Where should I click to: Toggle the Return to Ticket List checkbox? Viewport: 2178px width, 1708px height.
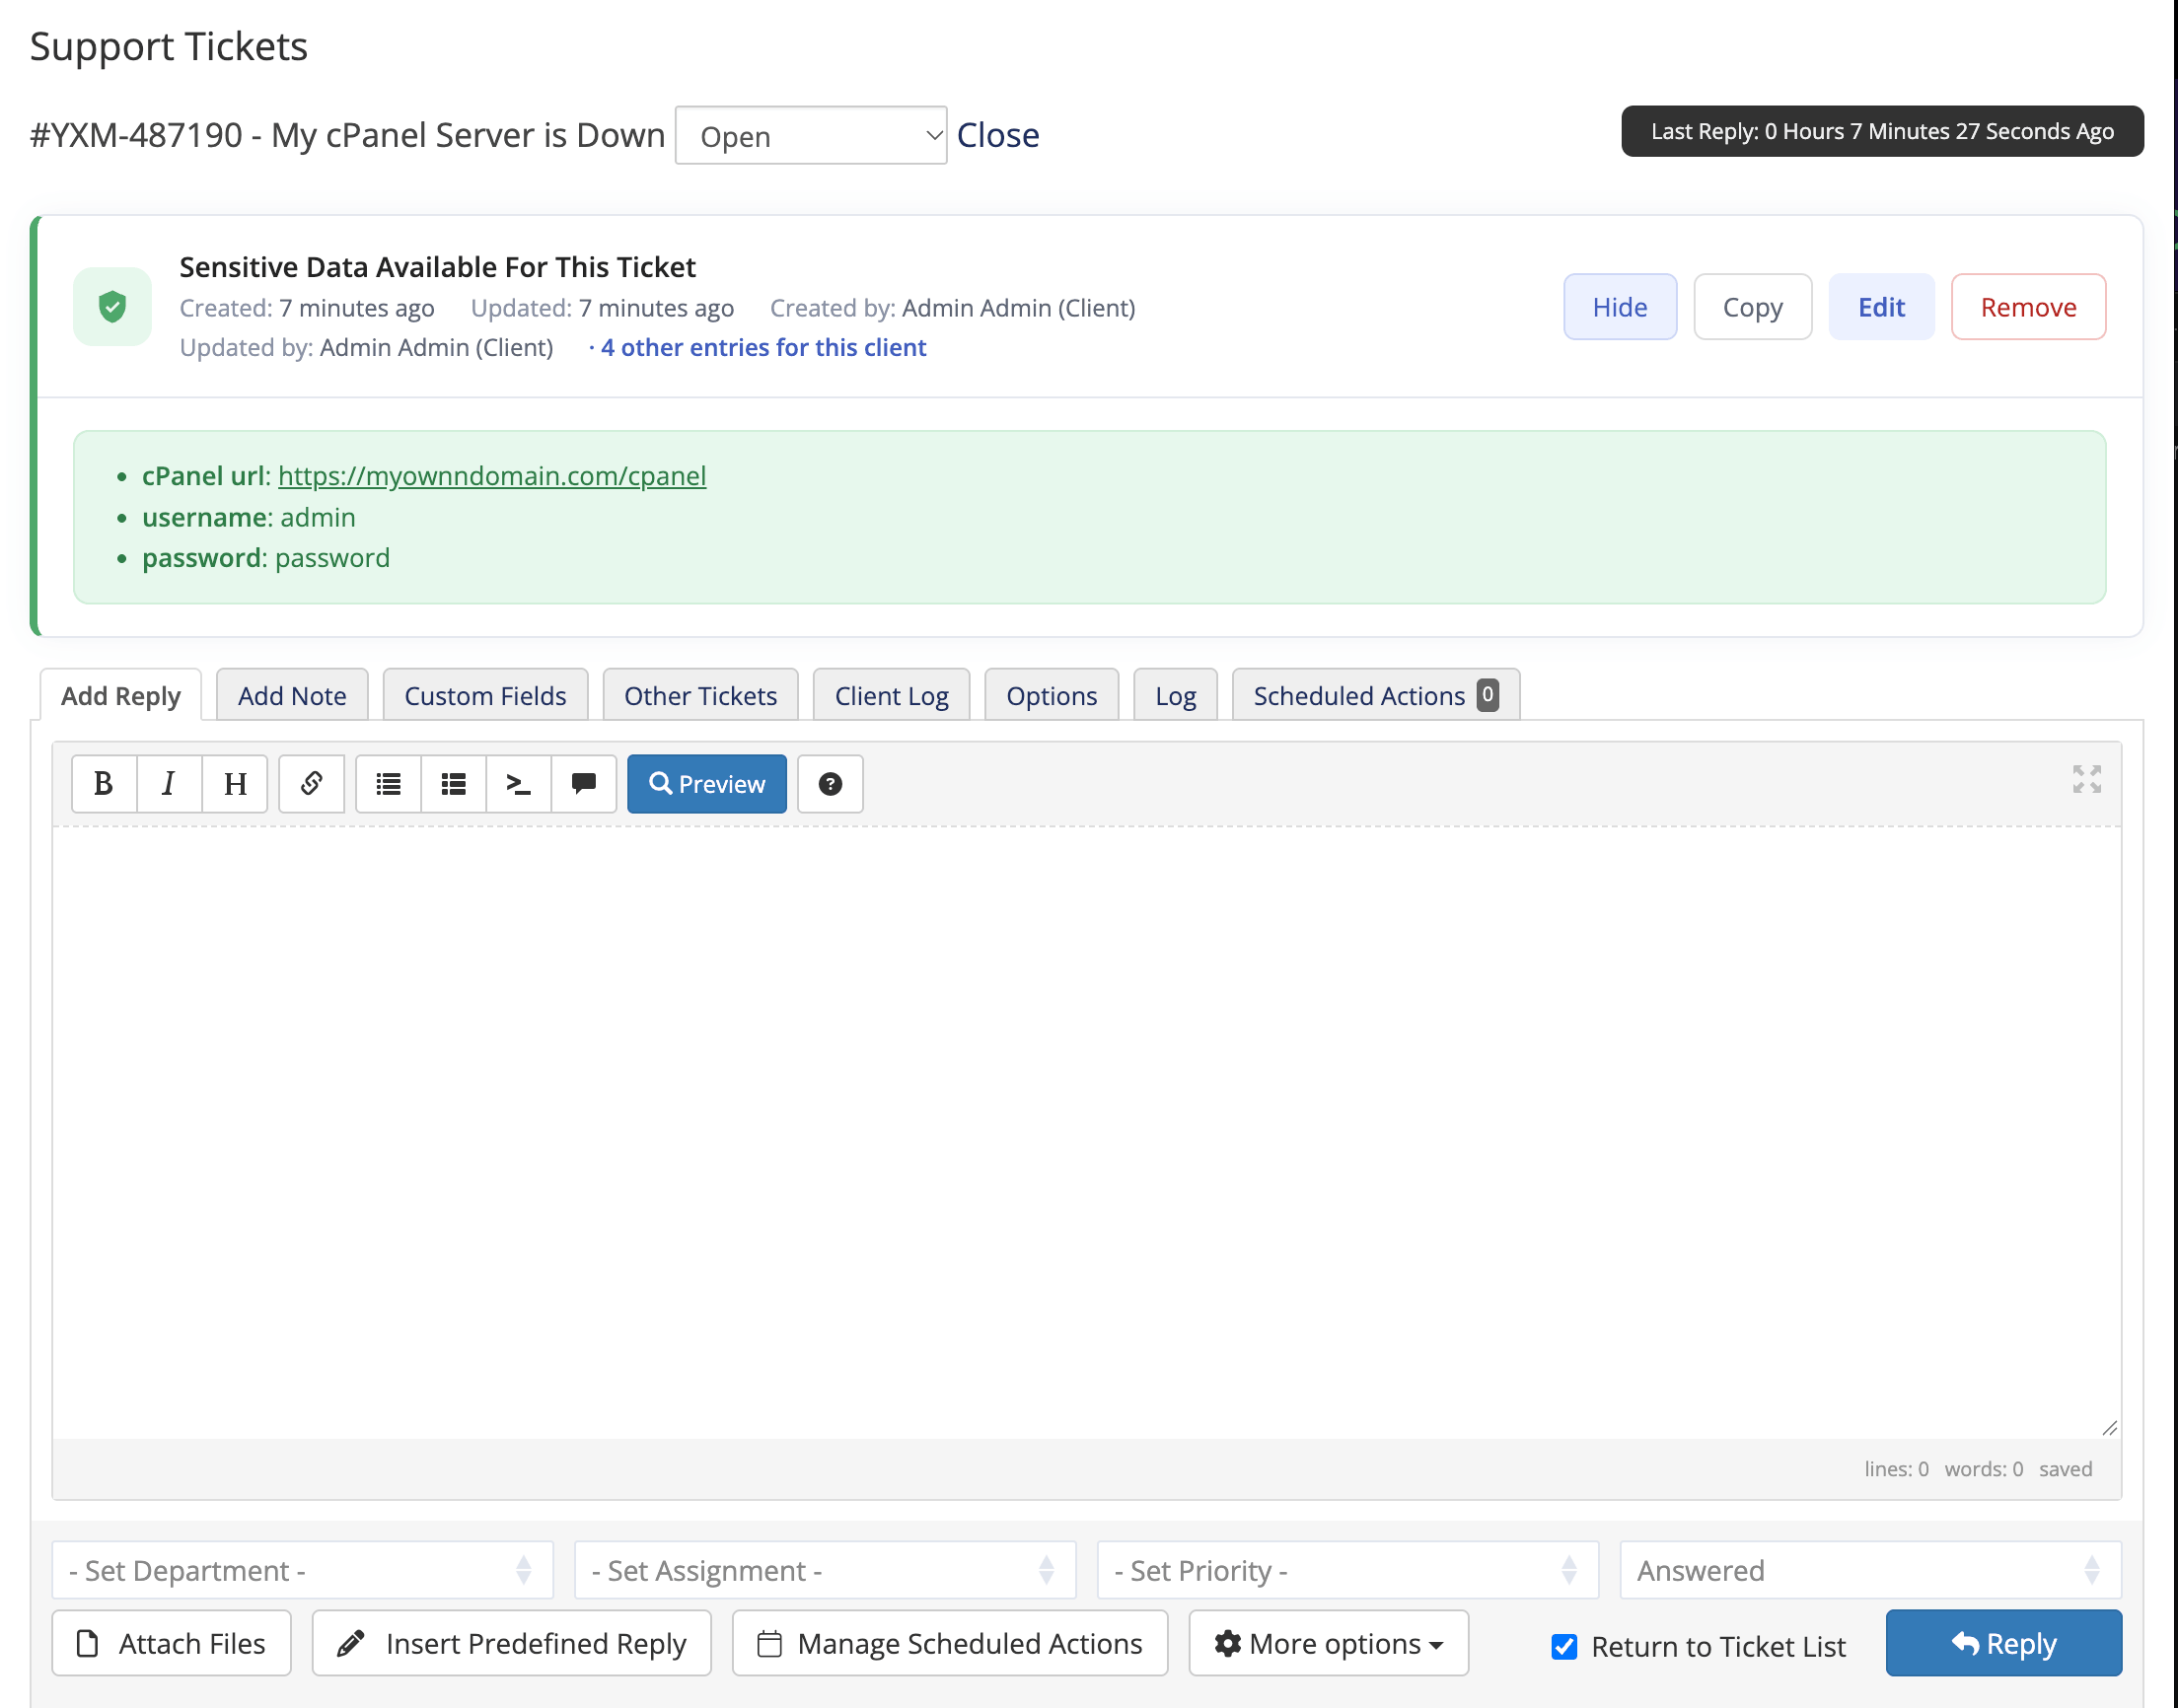point(1564,1646)
